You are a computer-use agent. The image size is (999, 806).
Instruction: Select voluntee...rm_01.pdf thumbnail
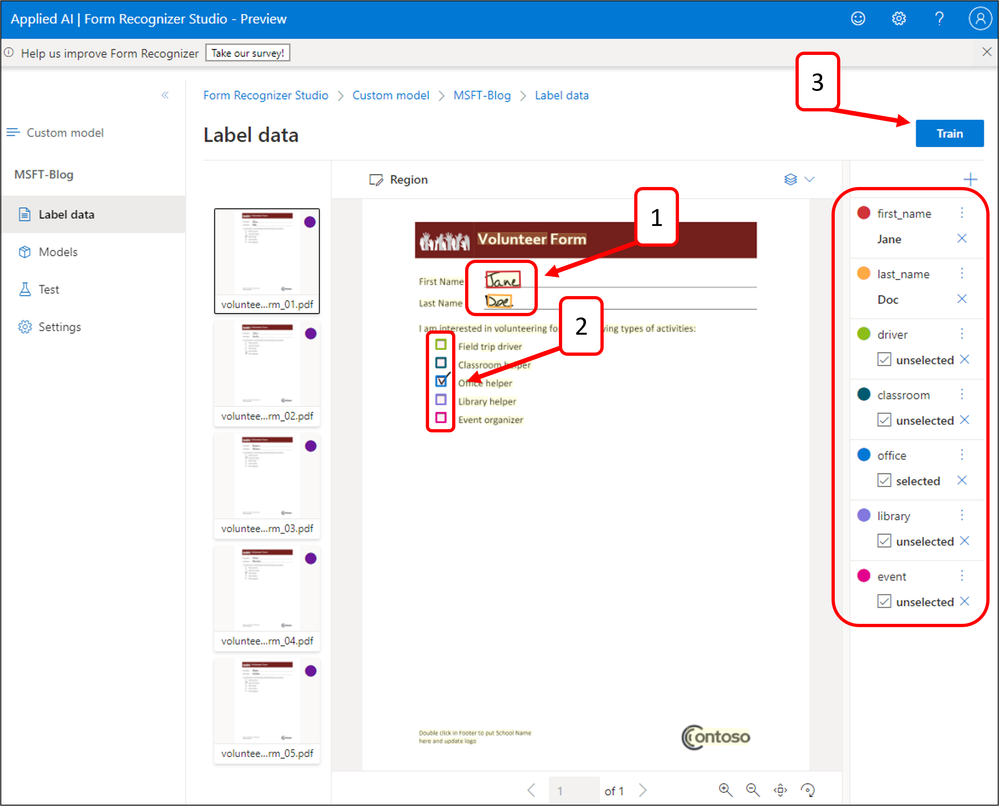[x=267, y=261]
